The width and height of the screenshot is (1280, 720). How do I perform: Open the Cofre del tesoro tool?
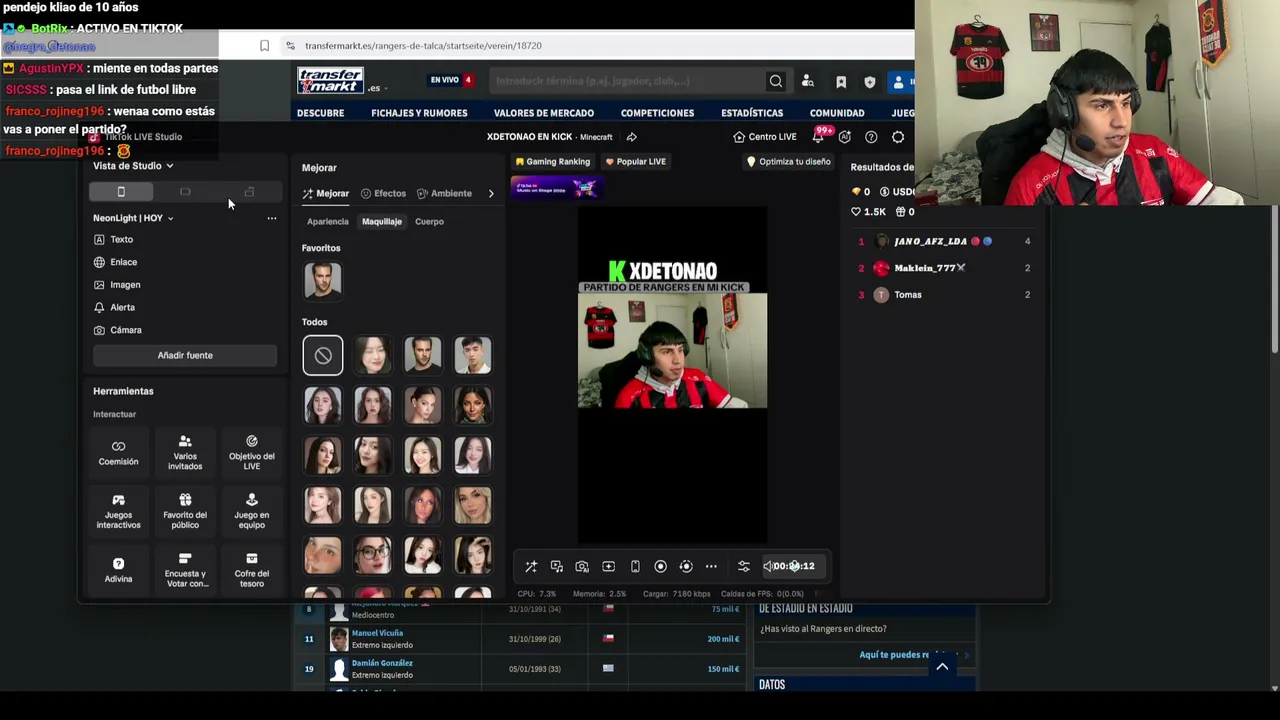(252, 570)
